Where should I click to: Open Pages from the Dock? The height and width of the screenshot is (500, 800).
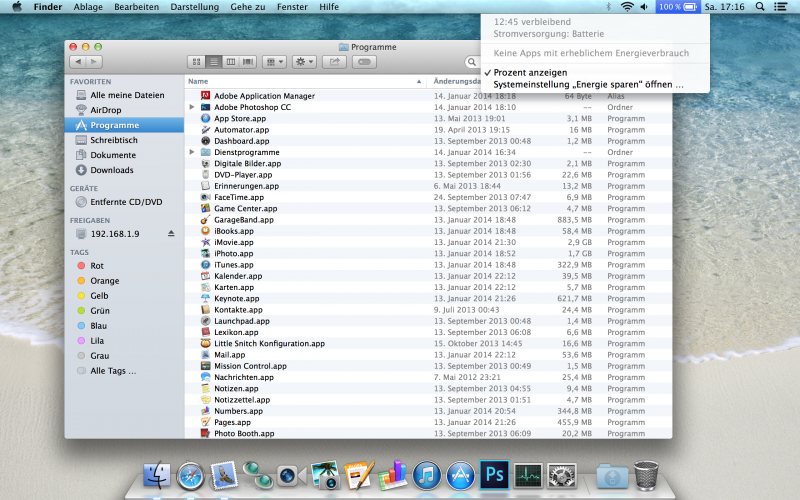click(359, 475)
